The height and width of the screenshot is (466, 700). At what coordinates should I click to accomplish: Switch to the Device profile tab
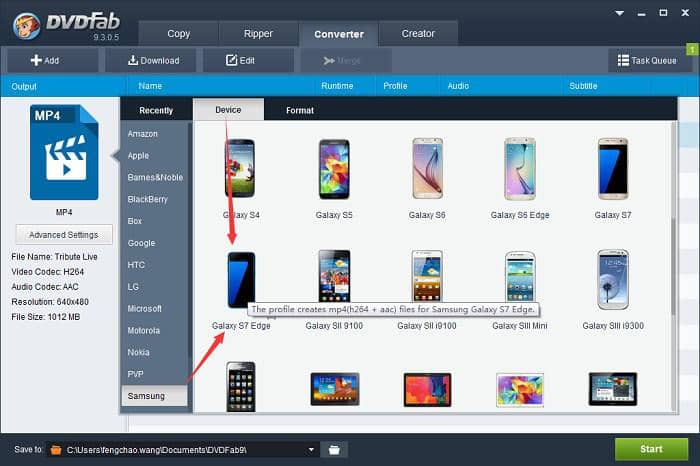click(x=228, y=109)
